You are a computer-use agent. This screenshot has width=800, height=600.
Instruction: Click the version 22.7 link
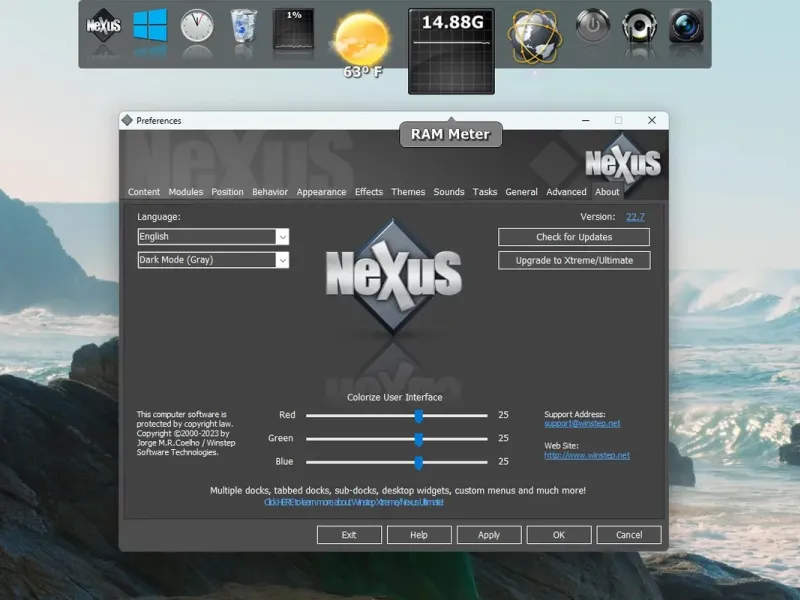click(635, 217)
